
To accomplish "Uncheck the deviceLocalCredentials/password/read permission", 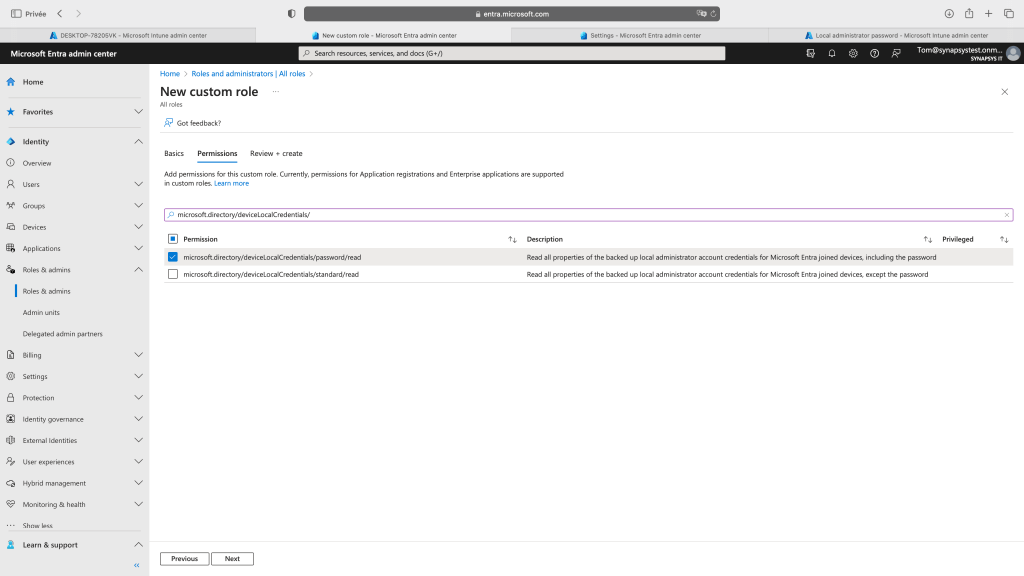I will [173, 257].
